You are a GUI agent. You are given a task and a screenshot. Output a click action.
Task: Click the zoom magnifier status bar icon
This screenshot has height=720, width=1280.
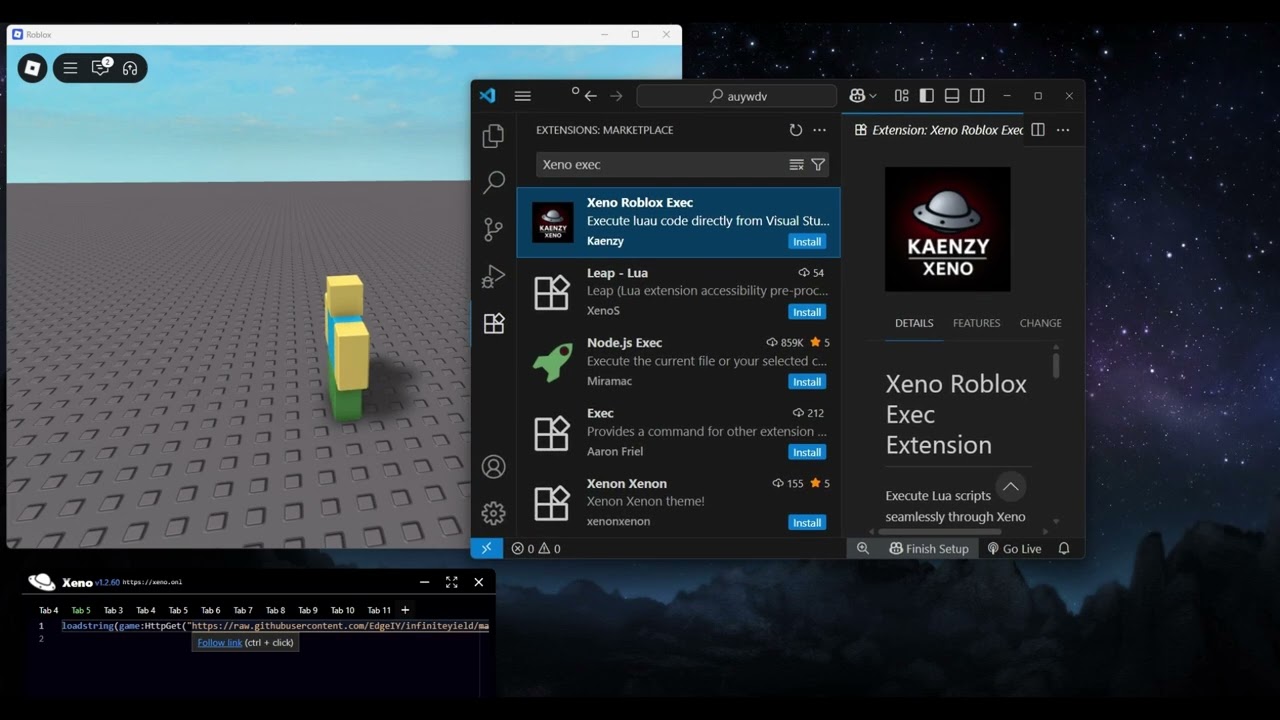pyautogui.click(x=862, y=548)
